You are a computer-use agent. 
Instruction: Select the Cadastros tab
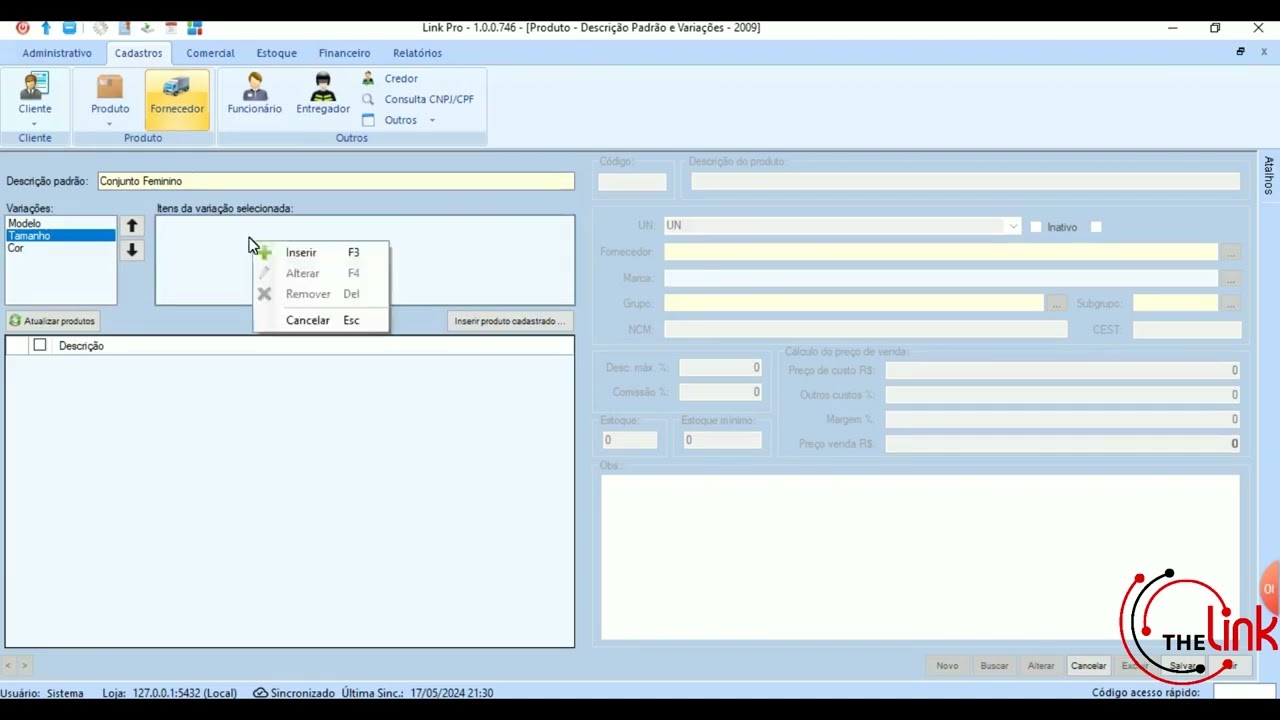pos(138,53)
